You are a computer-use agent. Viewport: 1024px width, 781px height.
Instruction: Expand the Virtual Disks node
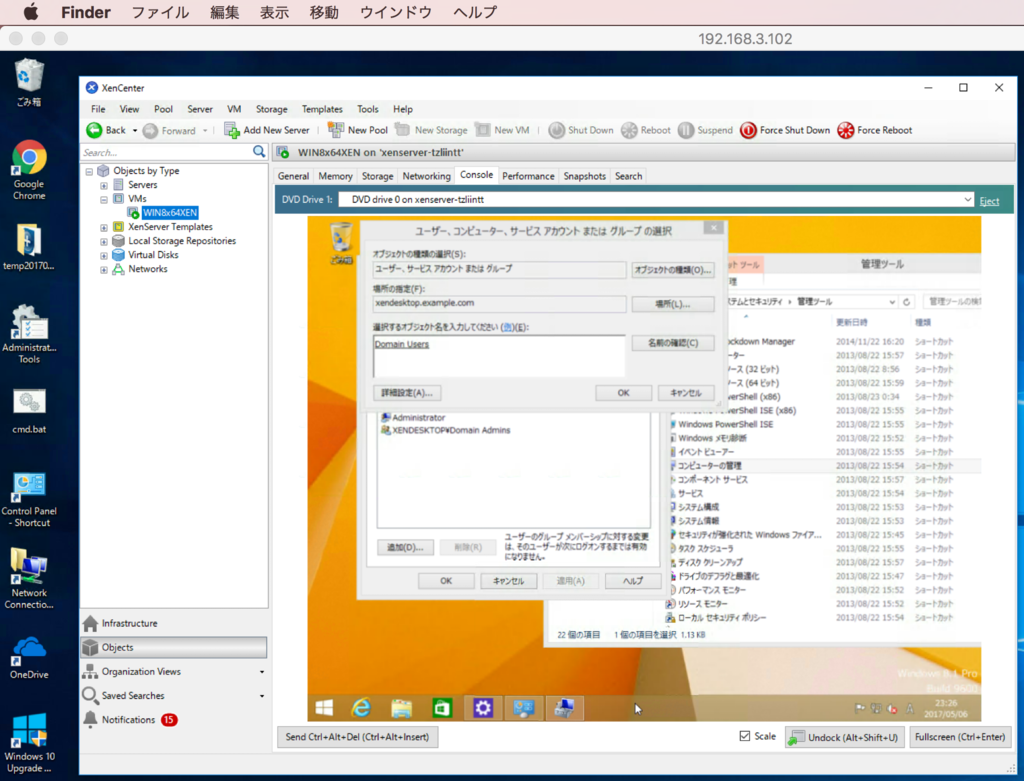pos(104,255)
